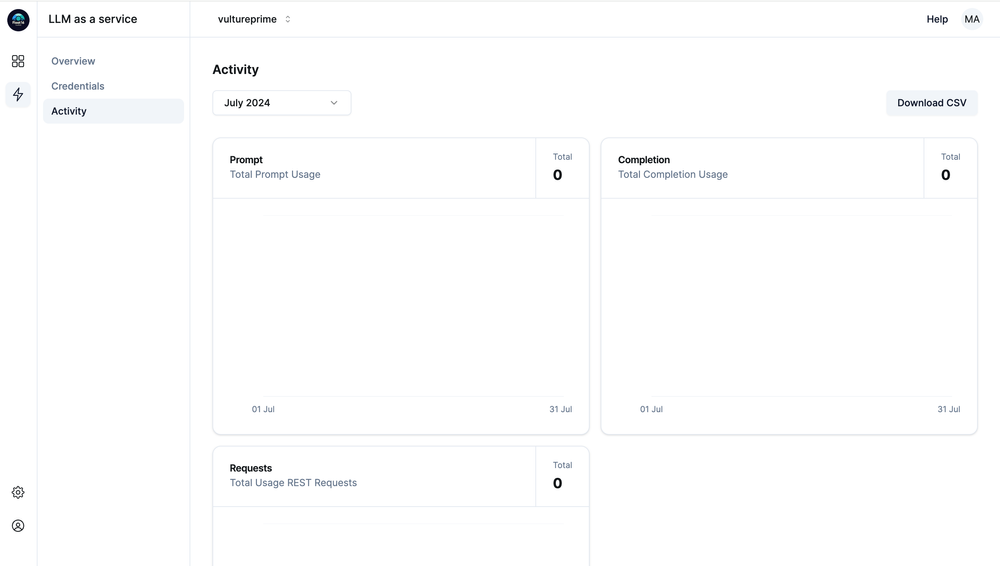Open settings gear icon in sidebar
The width and height of the screenshot is (1000, 566).
coord(18,492)
